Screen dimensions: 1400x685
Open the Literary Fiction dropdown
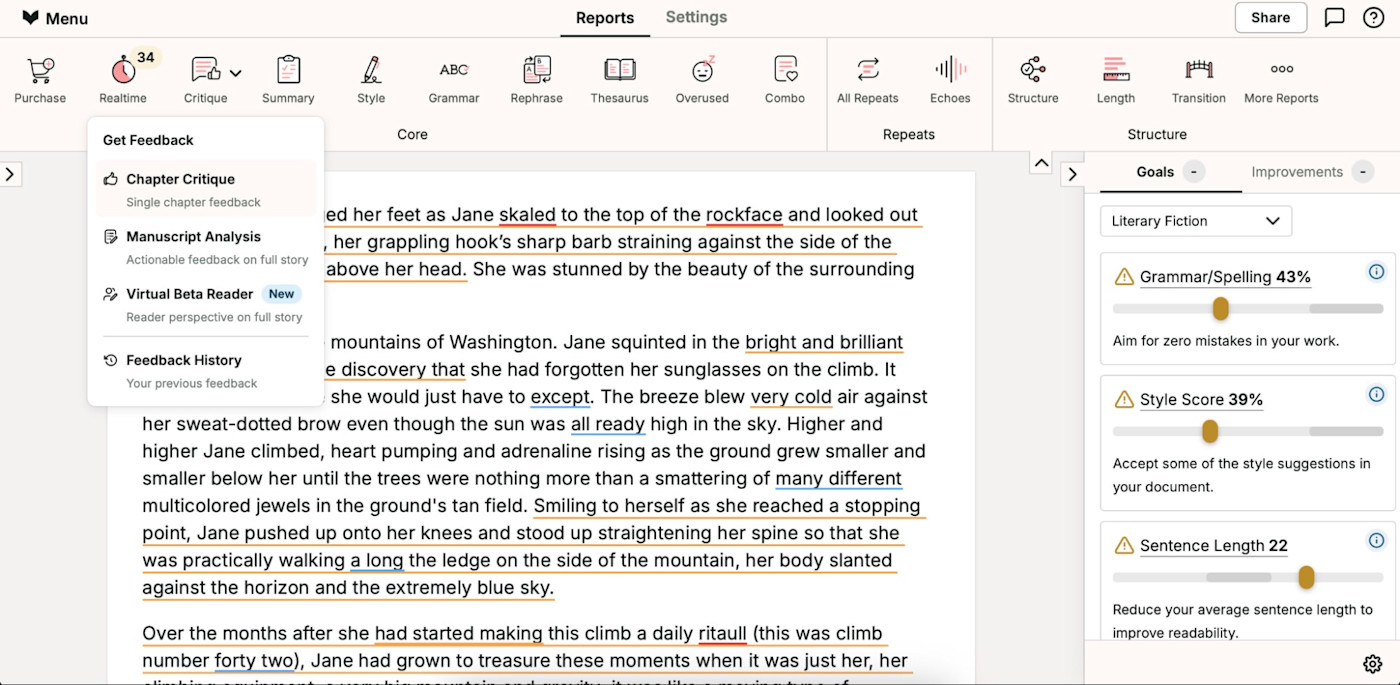(1196, 221)
